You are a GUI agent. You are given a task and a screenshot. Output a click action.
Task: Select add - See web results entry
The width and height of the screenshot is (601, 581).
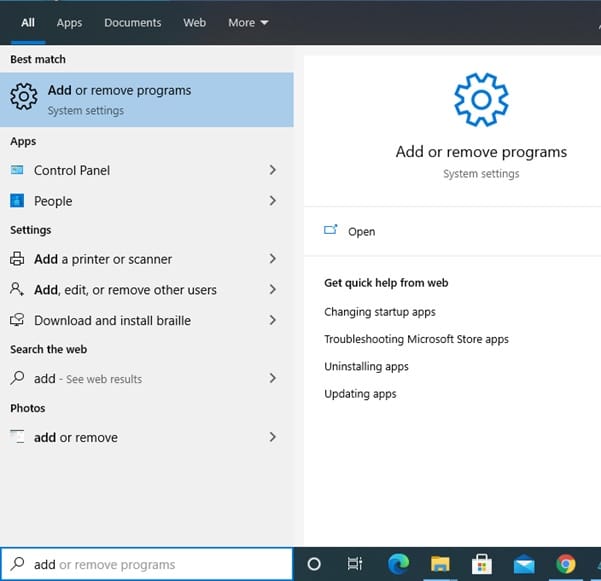click(146, 378)
